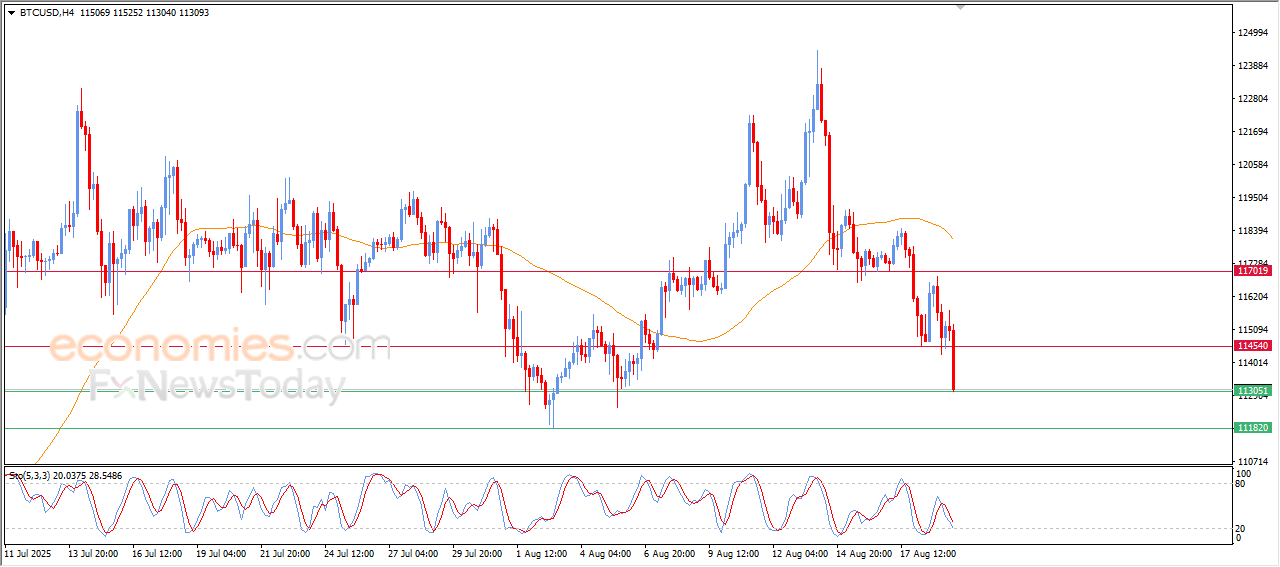The height and width of the screenshot is (567, 1280).
Task: Click the 124994 price axis value
Action: point(1253,33)
